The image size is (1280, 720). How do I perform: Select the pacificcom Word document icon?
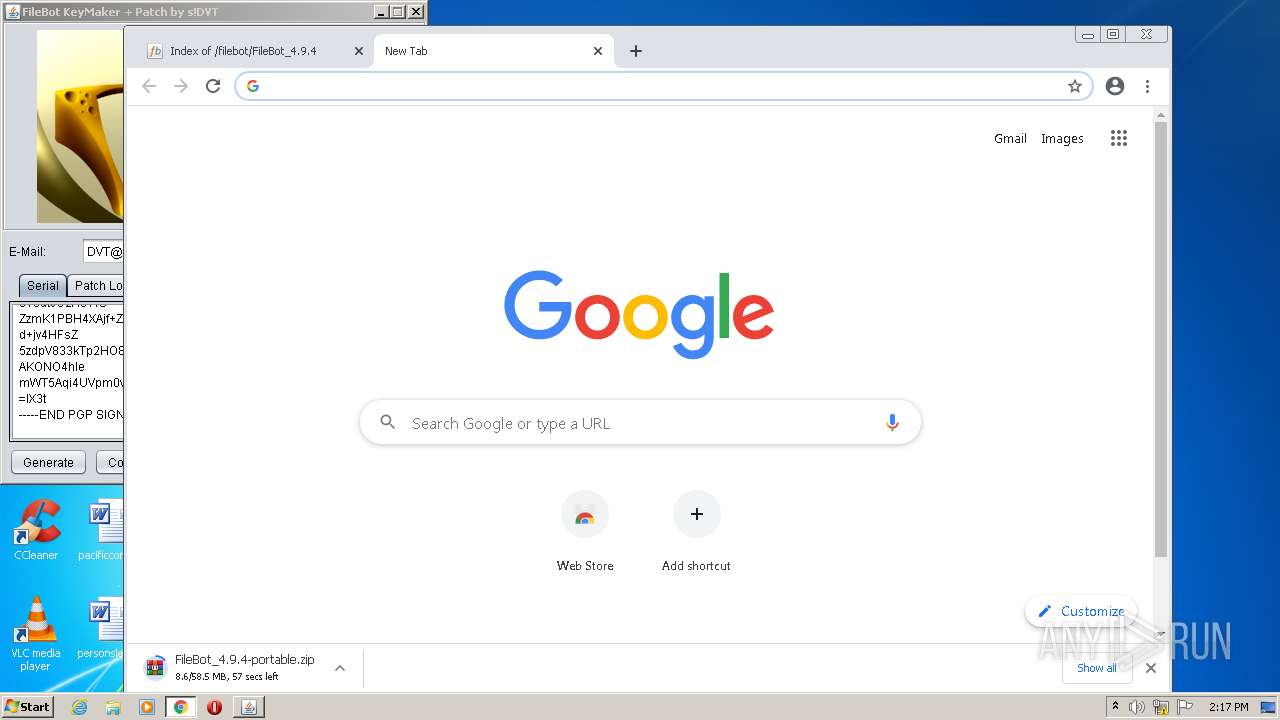(x=101, y=530)
